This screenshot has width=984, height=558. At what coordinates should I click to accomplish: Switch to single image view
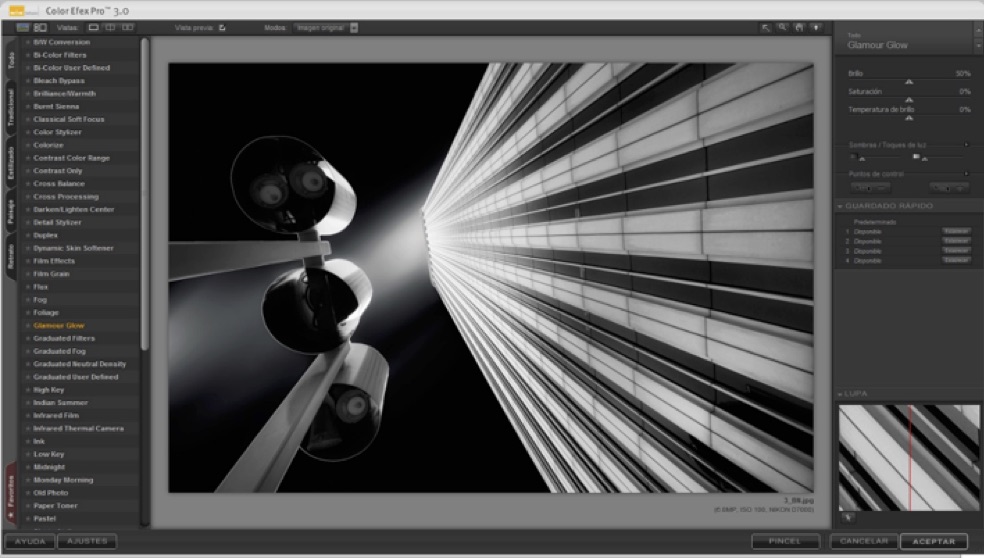coord(94,28)
